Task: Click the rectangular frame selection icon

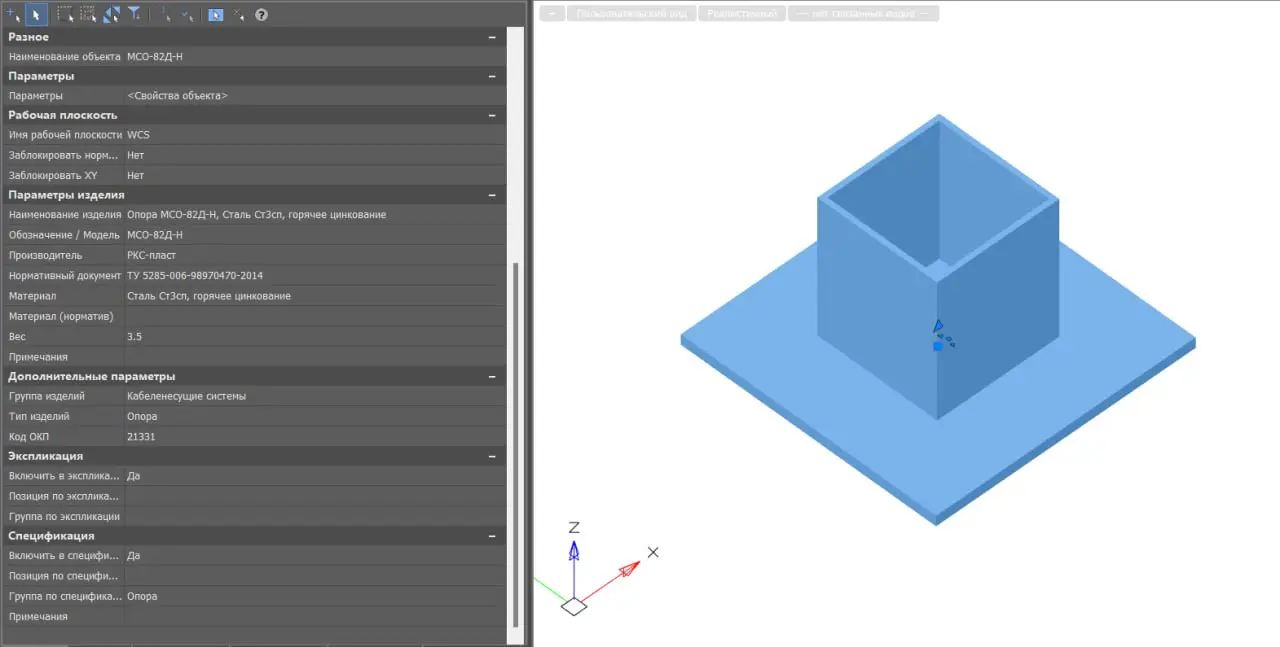Action: pyautogui.click(x=65, y=14)
